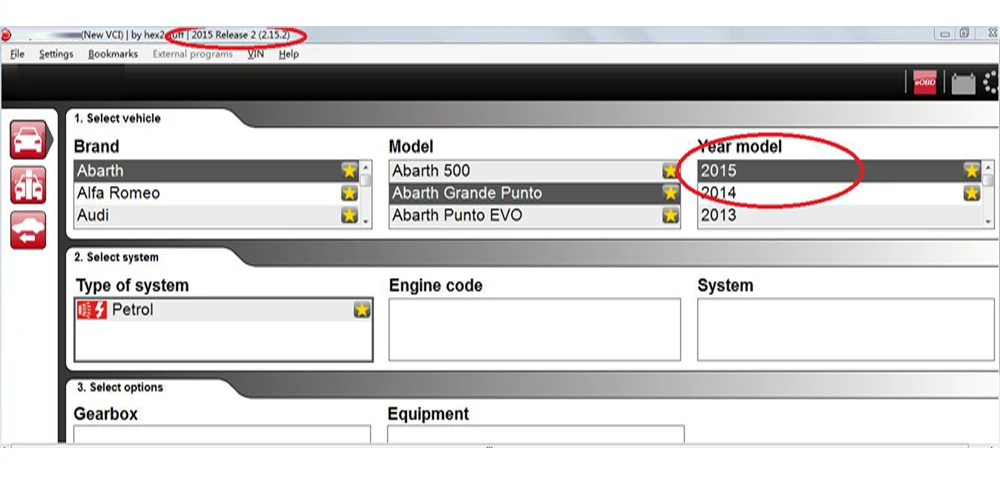Open the VIN menu

click(256, 54)
